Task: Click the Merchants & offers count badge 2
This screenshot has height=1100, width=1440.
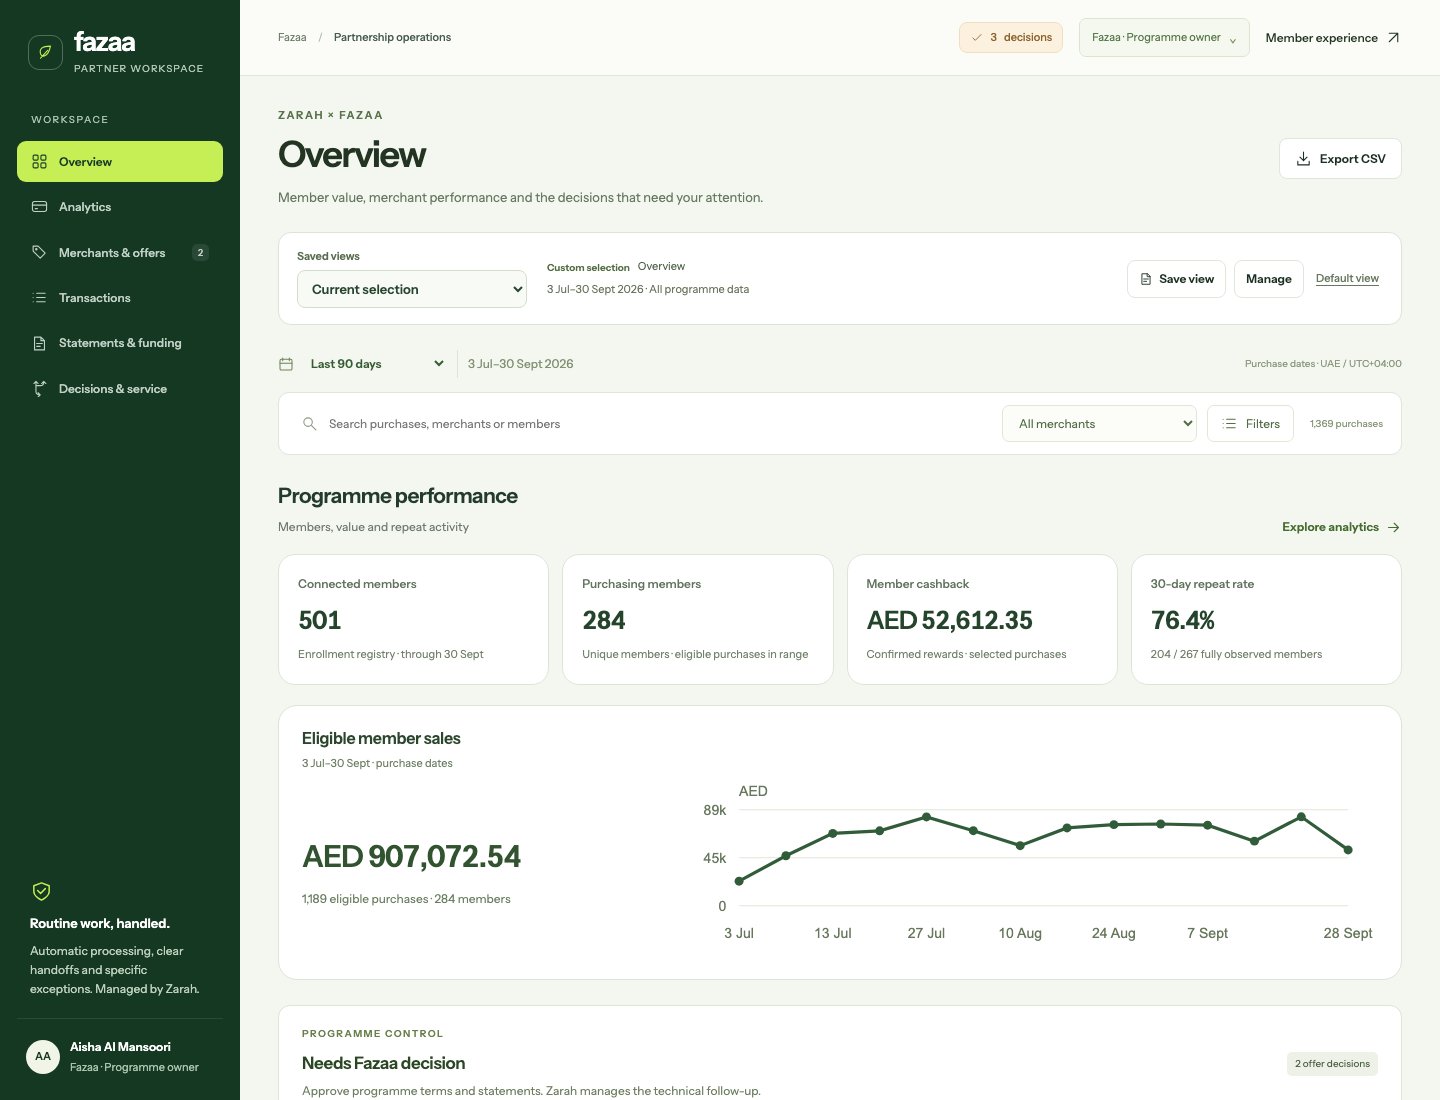Action: tap(200, 253)
